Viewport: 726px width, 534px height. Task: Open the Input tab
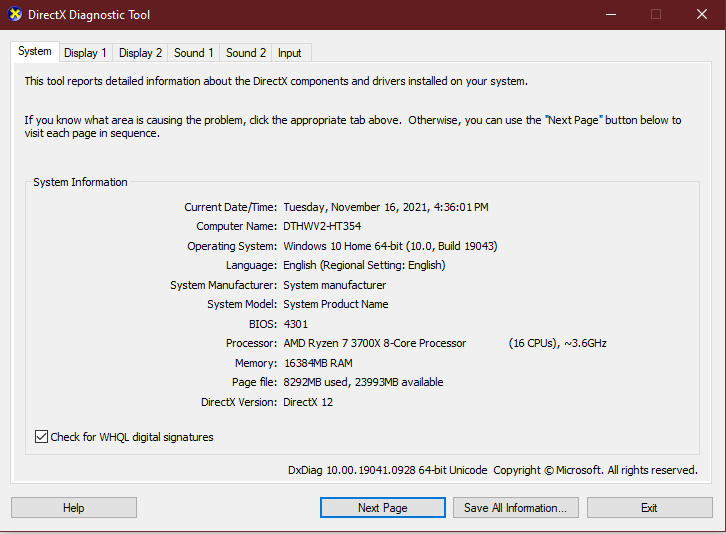289,53
